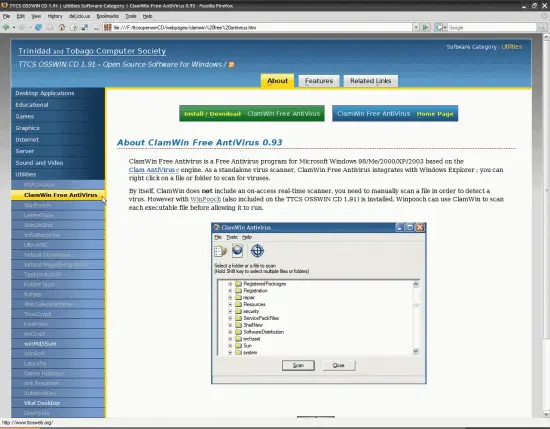Open the Bookmarks menu
550x429 pixels.
[108, 16]
